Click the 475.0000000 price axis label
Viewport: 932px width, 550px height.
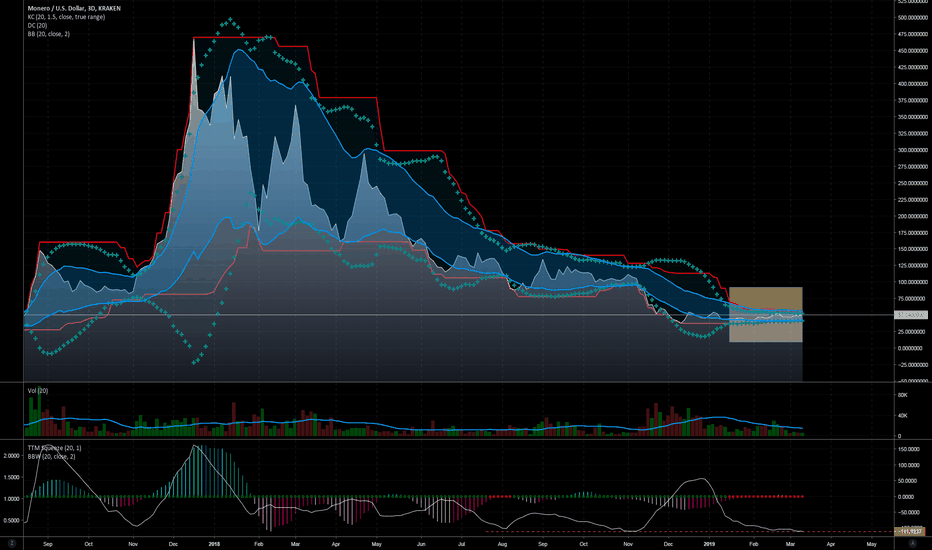912,34
